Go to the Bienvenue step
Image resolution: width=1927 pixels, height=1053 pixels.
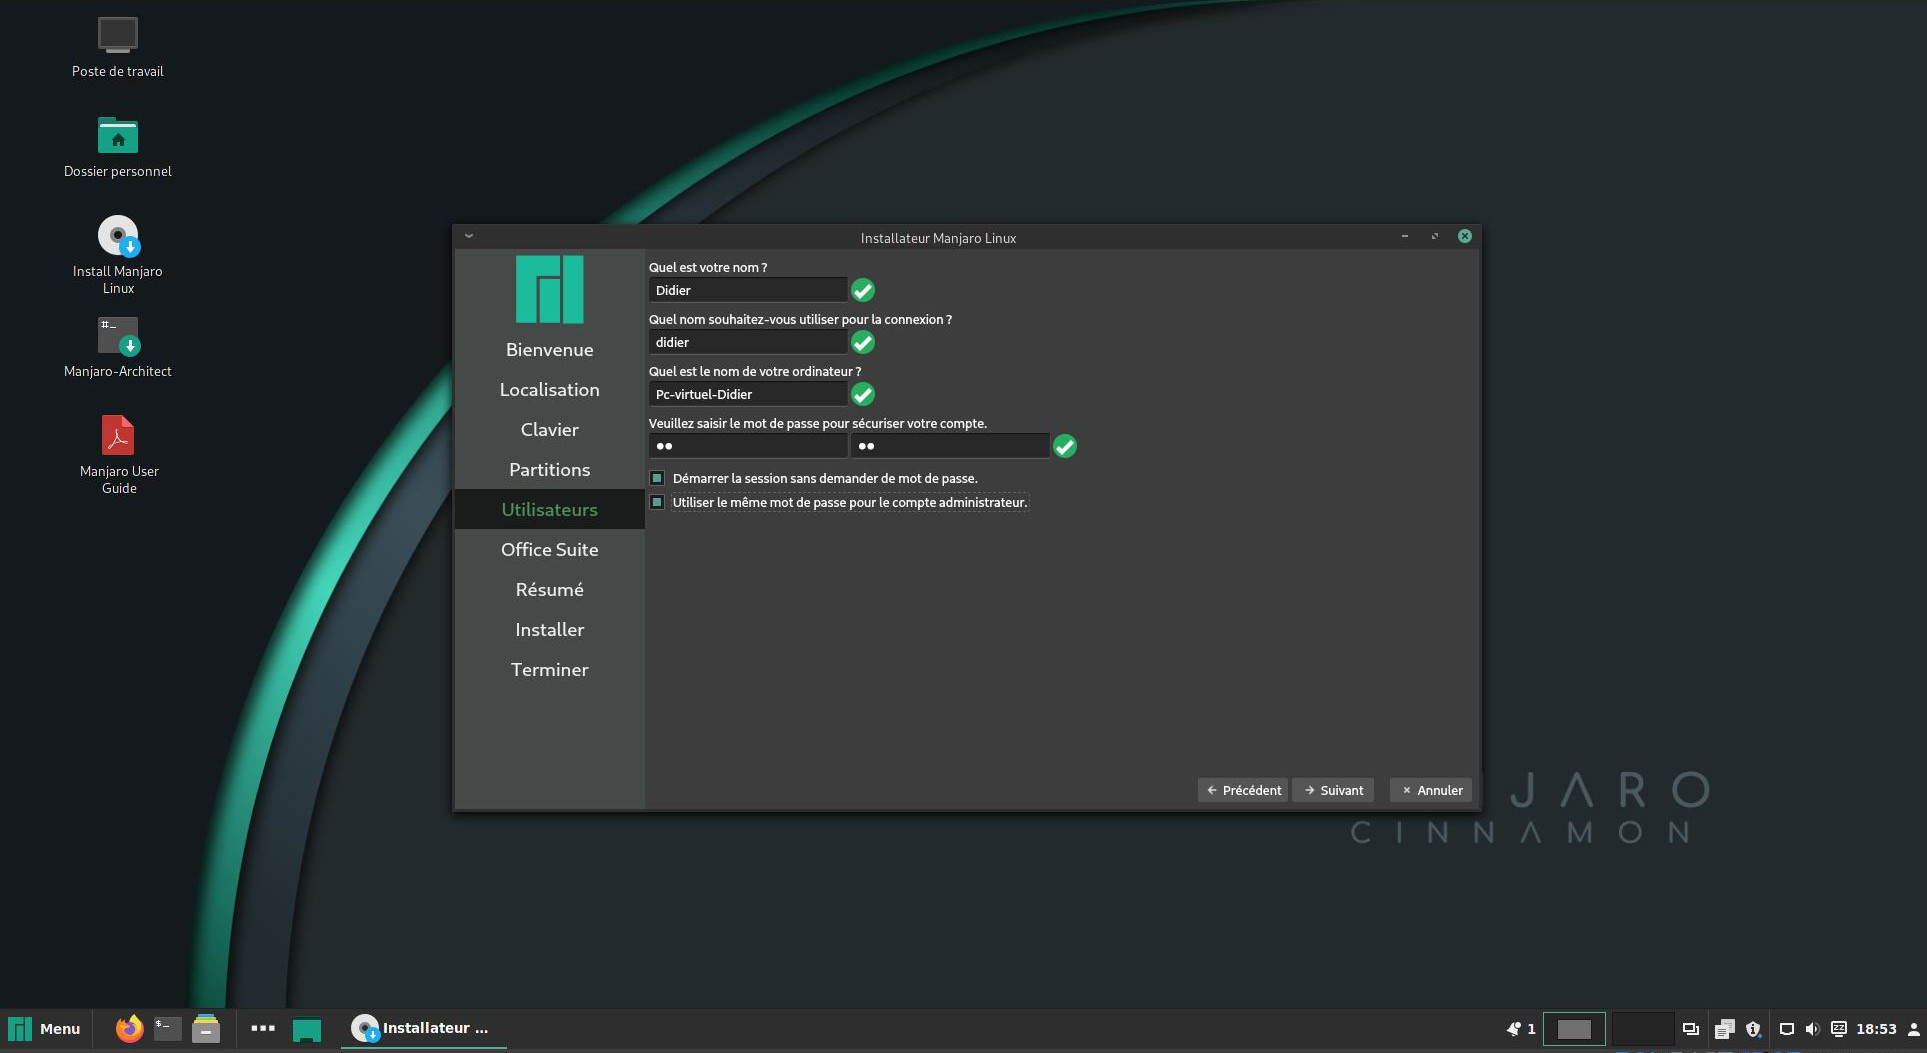point(549,350)
